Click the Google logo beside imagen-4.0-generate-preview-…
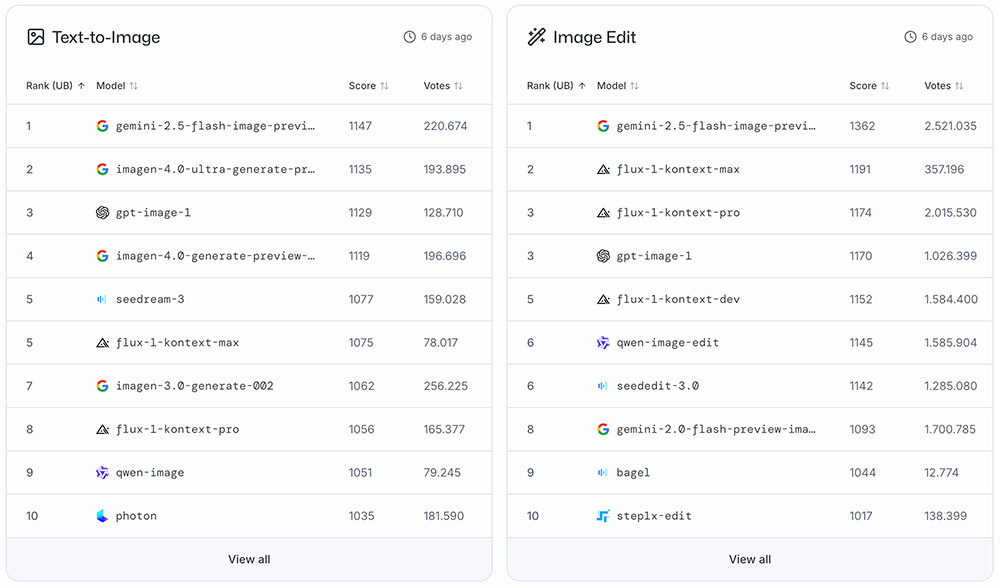Image resolution: width=1000 pixels, height=587 pixels. coord(102,256)
